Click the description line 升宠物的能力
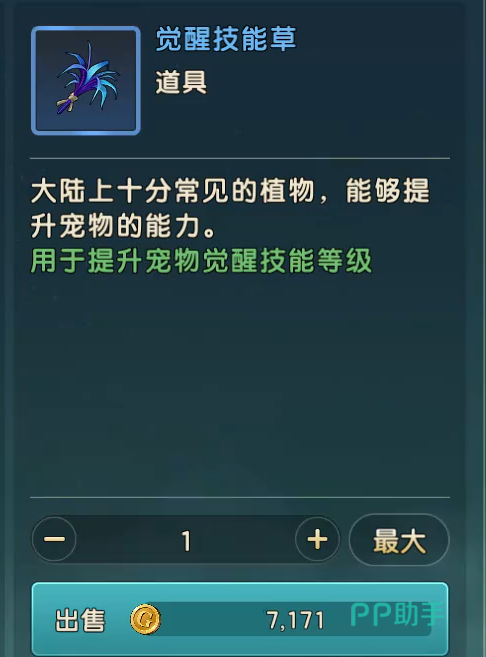 click(x=124, y=226)
